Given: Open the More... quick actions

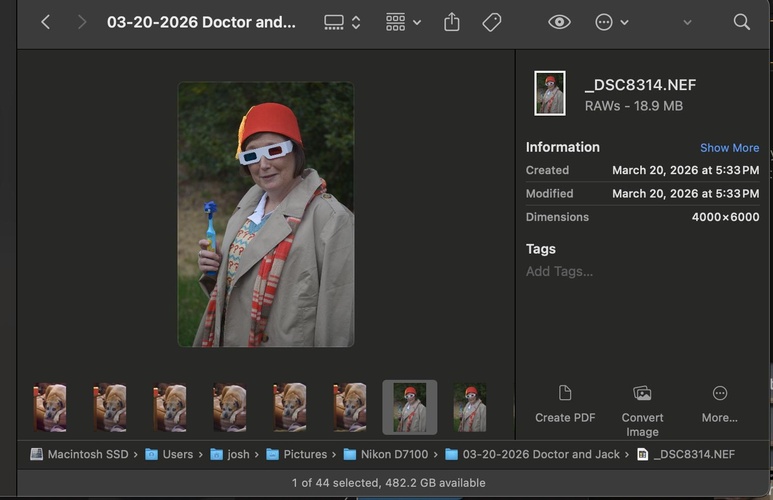Looking at the screenshot, I should pyautogui.click(x=719, y=404).
